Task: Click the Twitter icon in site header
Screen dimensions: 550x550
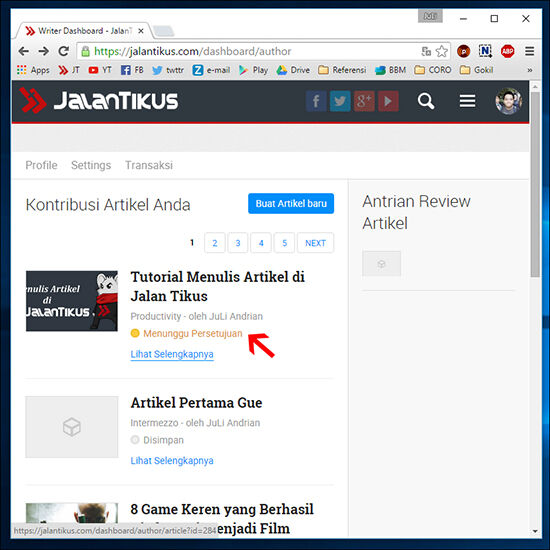Action: tap(340, 101)
